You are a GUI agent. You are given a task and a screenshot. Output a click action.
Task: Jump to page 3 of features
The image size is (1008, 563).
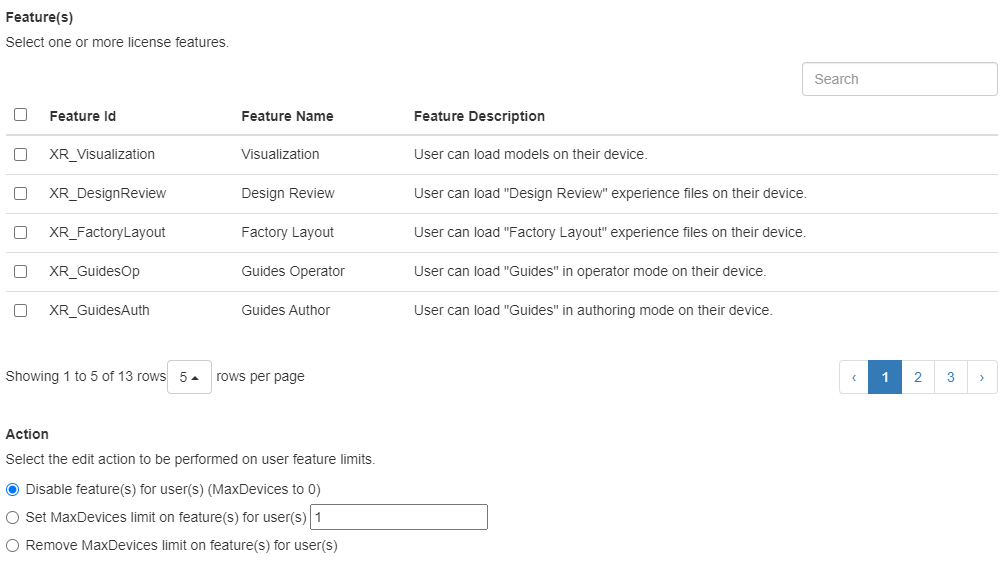point(950,377)
